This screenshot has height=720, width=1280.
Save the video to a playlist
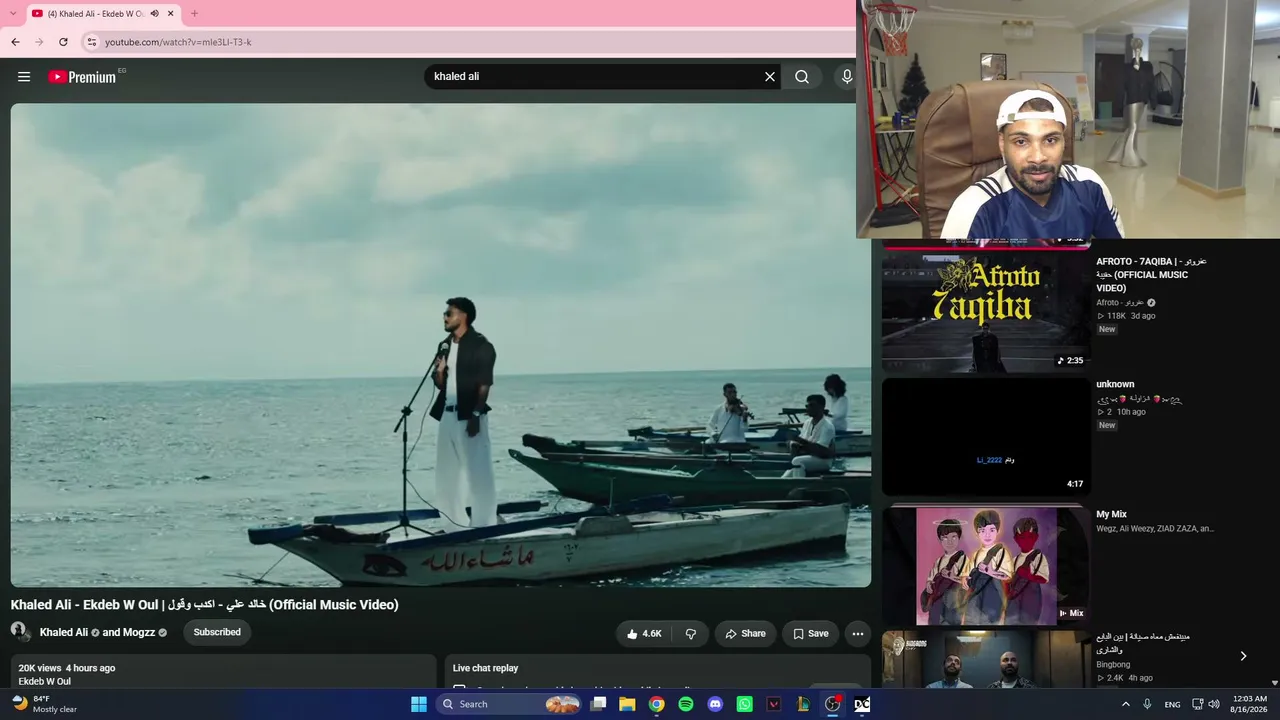pyautogui.click(x=811, y=633)
